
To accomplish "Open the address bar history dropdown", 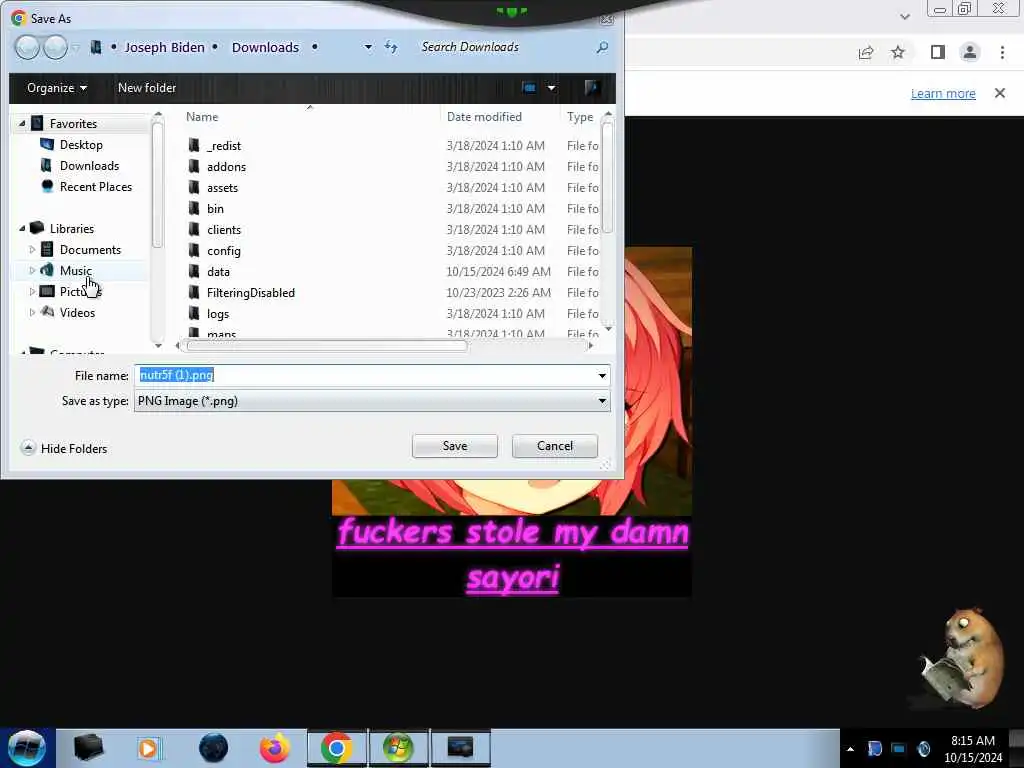I will pos(368,47).
